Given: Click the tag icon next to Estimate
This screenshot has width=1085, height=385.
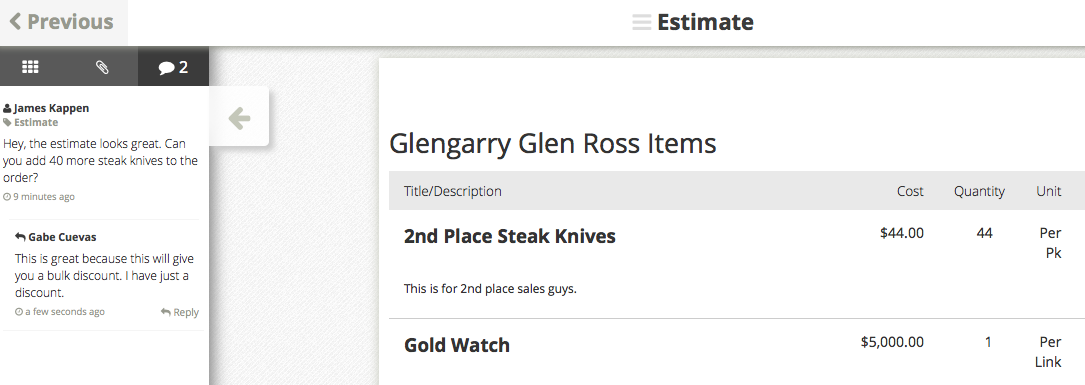Looking at the screenshot, I should pyautogui.click(x=7, y=123).
